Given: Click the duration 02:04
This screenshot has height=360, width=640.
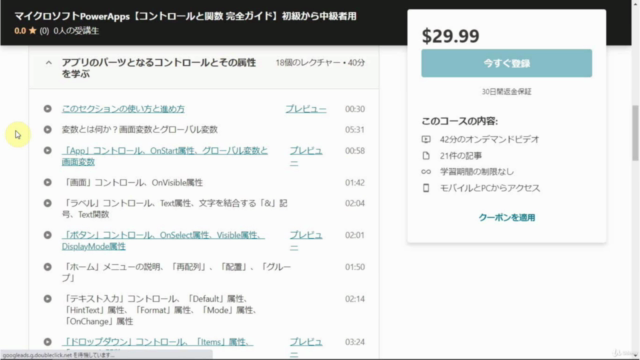Looking at the screenshot, I should [x=355, y=203].
